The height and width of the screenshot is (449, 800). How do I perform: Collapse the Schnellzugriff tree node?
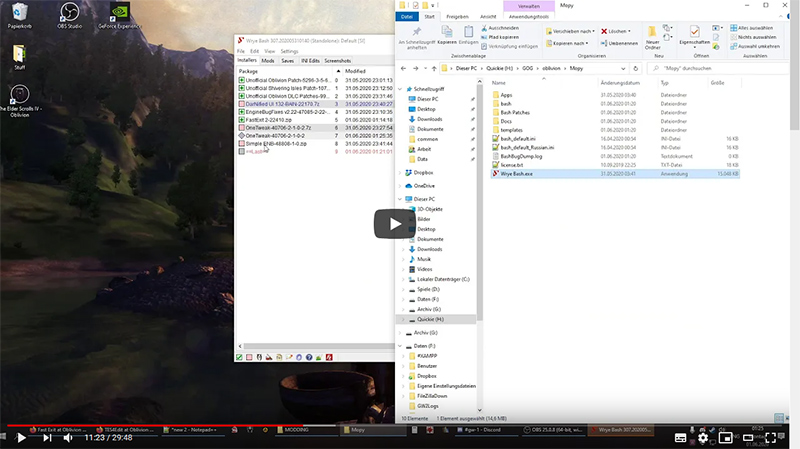point(400,89)
